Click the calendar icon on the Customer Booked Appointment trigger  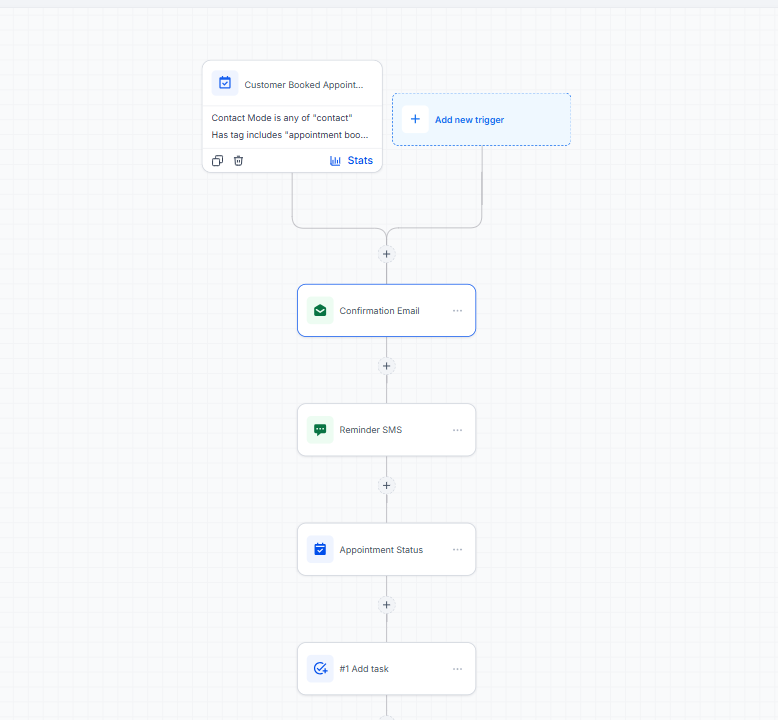pyautogui.click(x=225, y=83)
